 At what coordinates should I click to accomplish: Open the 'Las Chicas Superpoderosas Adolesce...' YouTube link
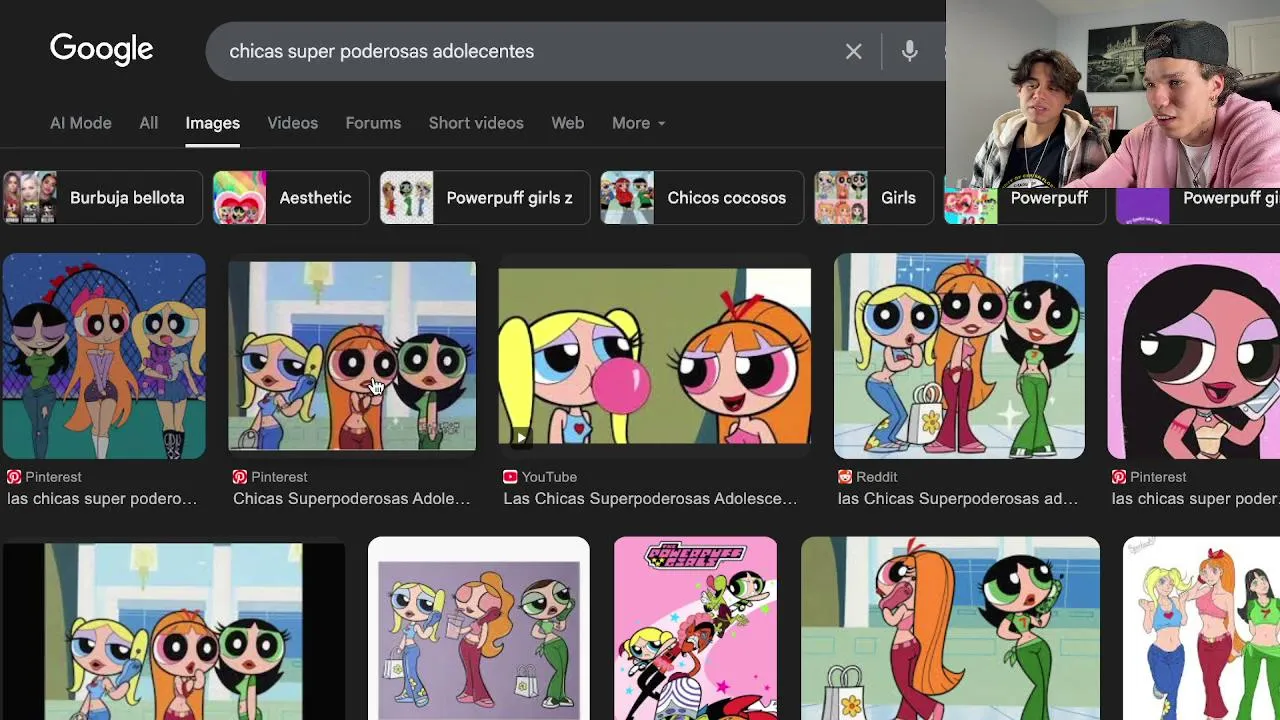650,499
